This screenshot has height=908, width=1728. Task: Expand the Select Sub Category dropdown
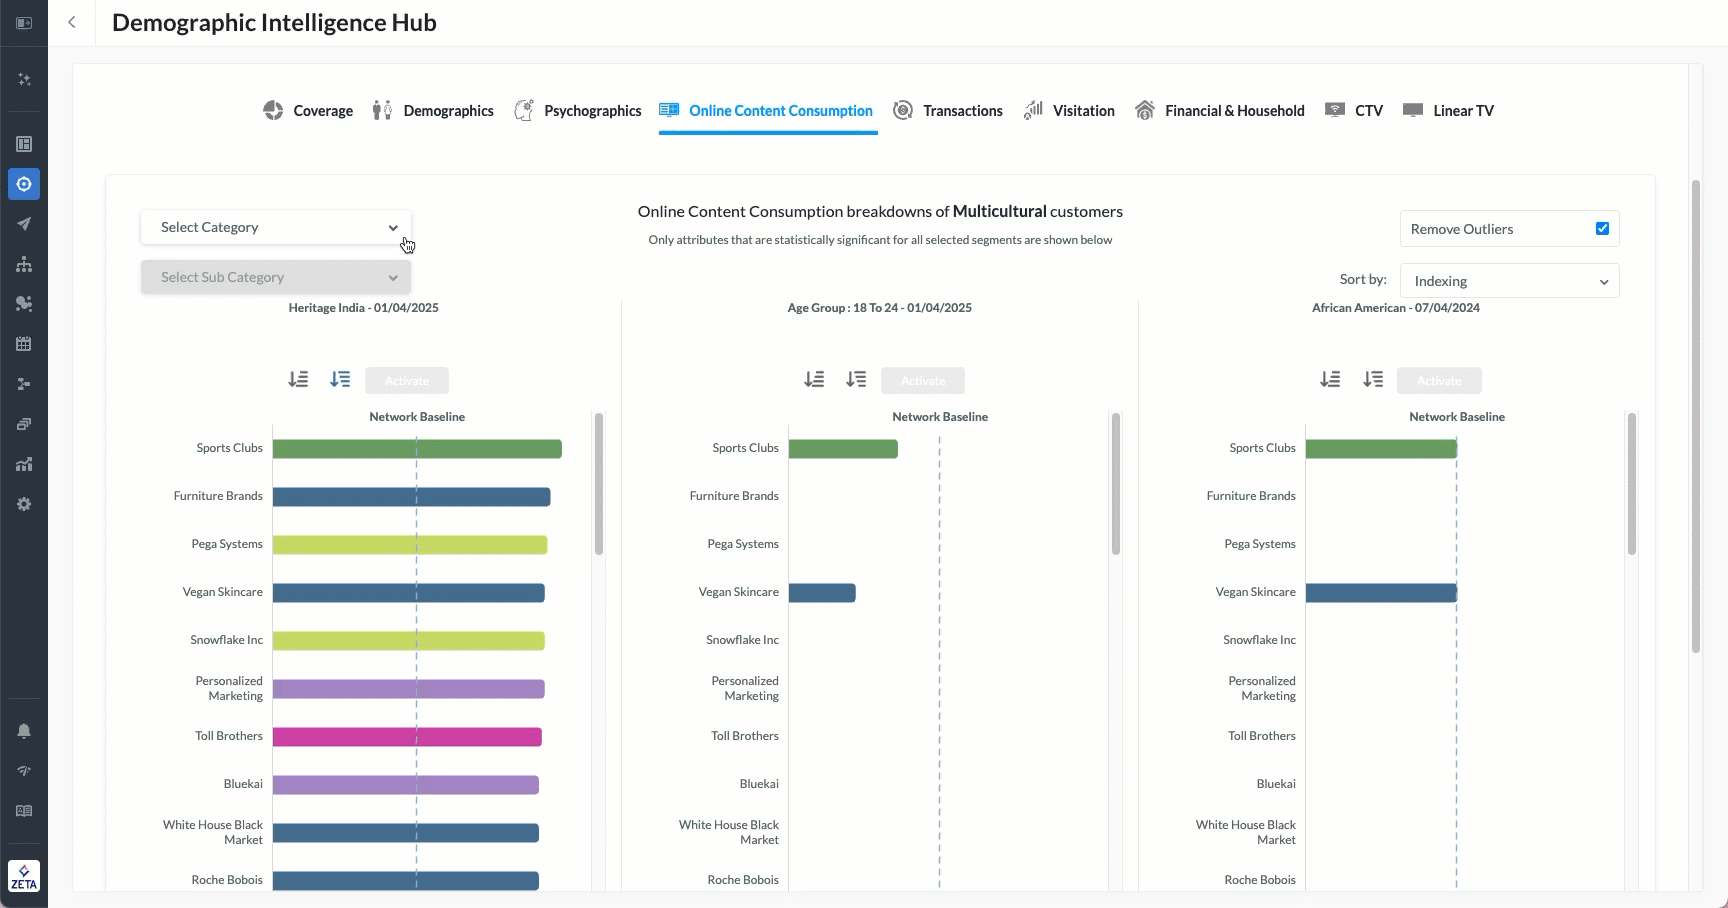(x=276, y=278)
